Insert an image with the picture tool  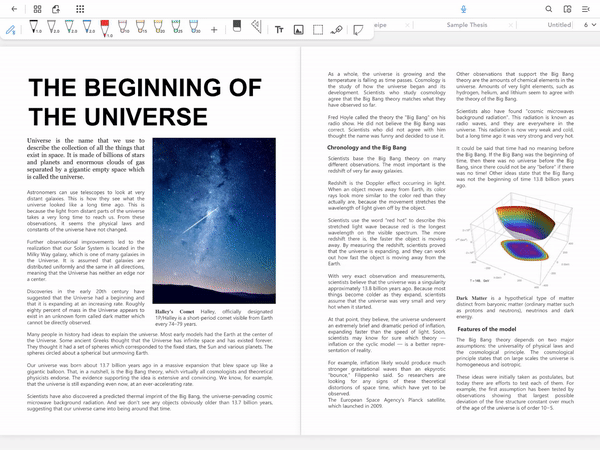click(298, 29)
